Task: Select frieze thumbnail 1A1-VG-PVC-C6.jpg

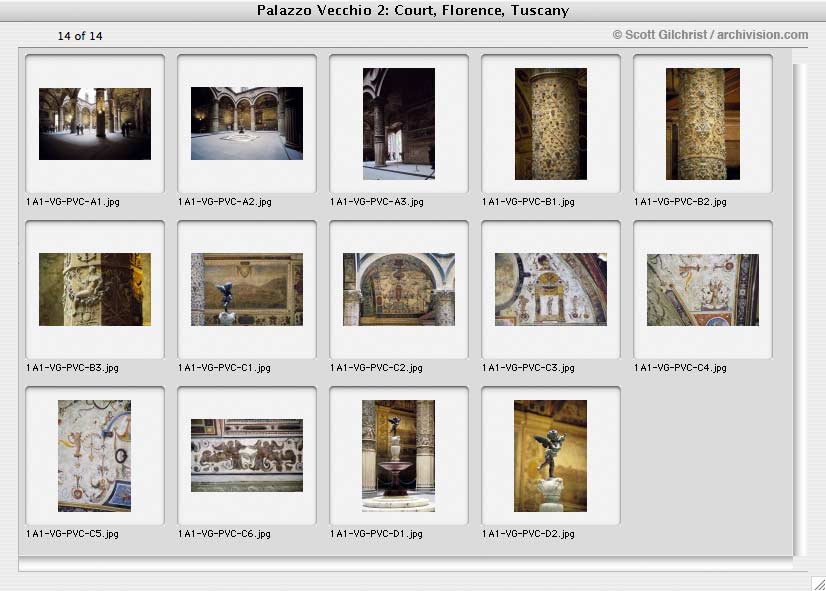Action: tap(247, 456)
